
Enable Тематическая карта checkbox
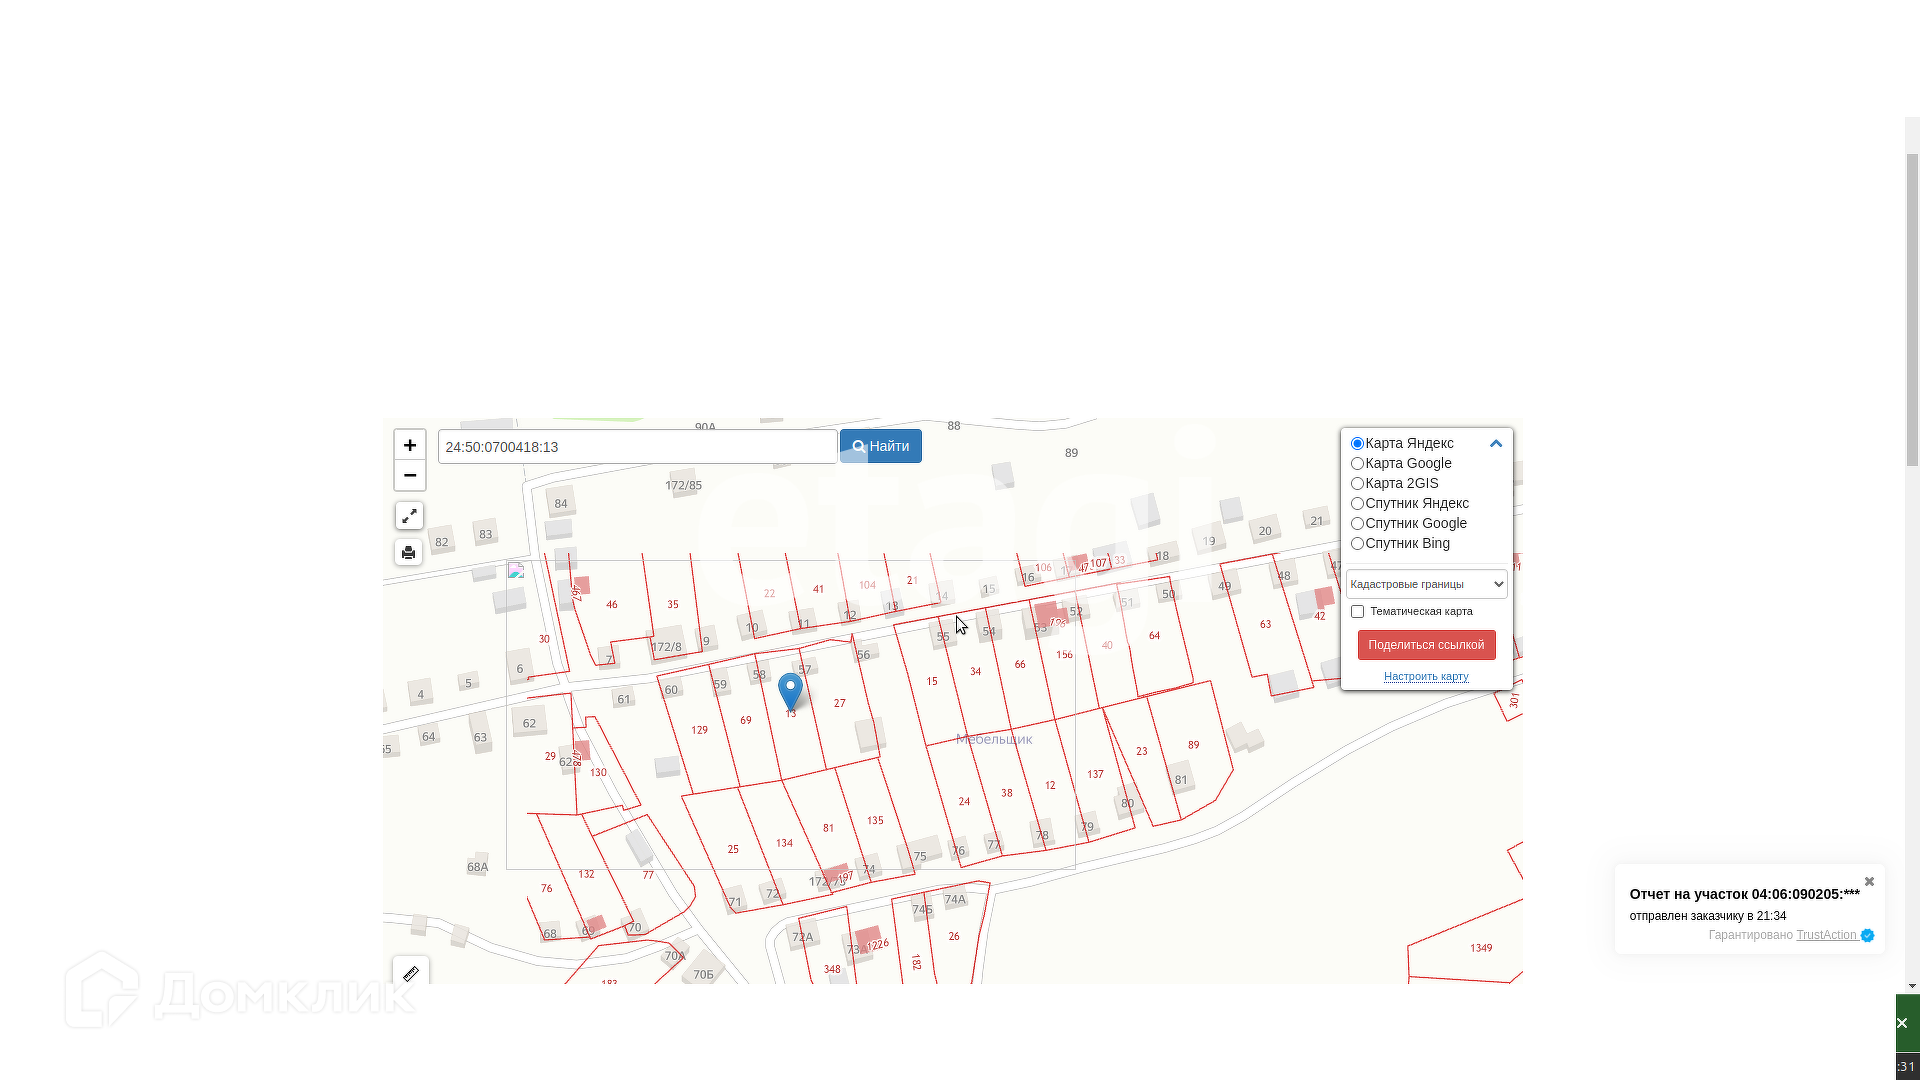click(1357, 612)
